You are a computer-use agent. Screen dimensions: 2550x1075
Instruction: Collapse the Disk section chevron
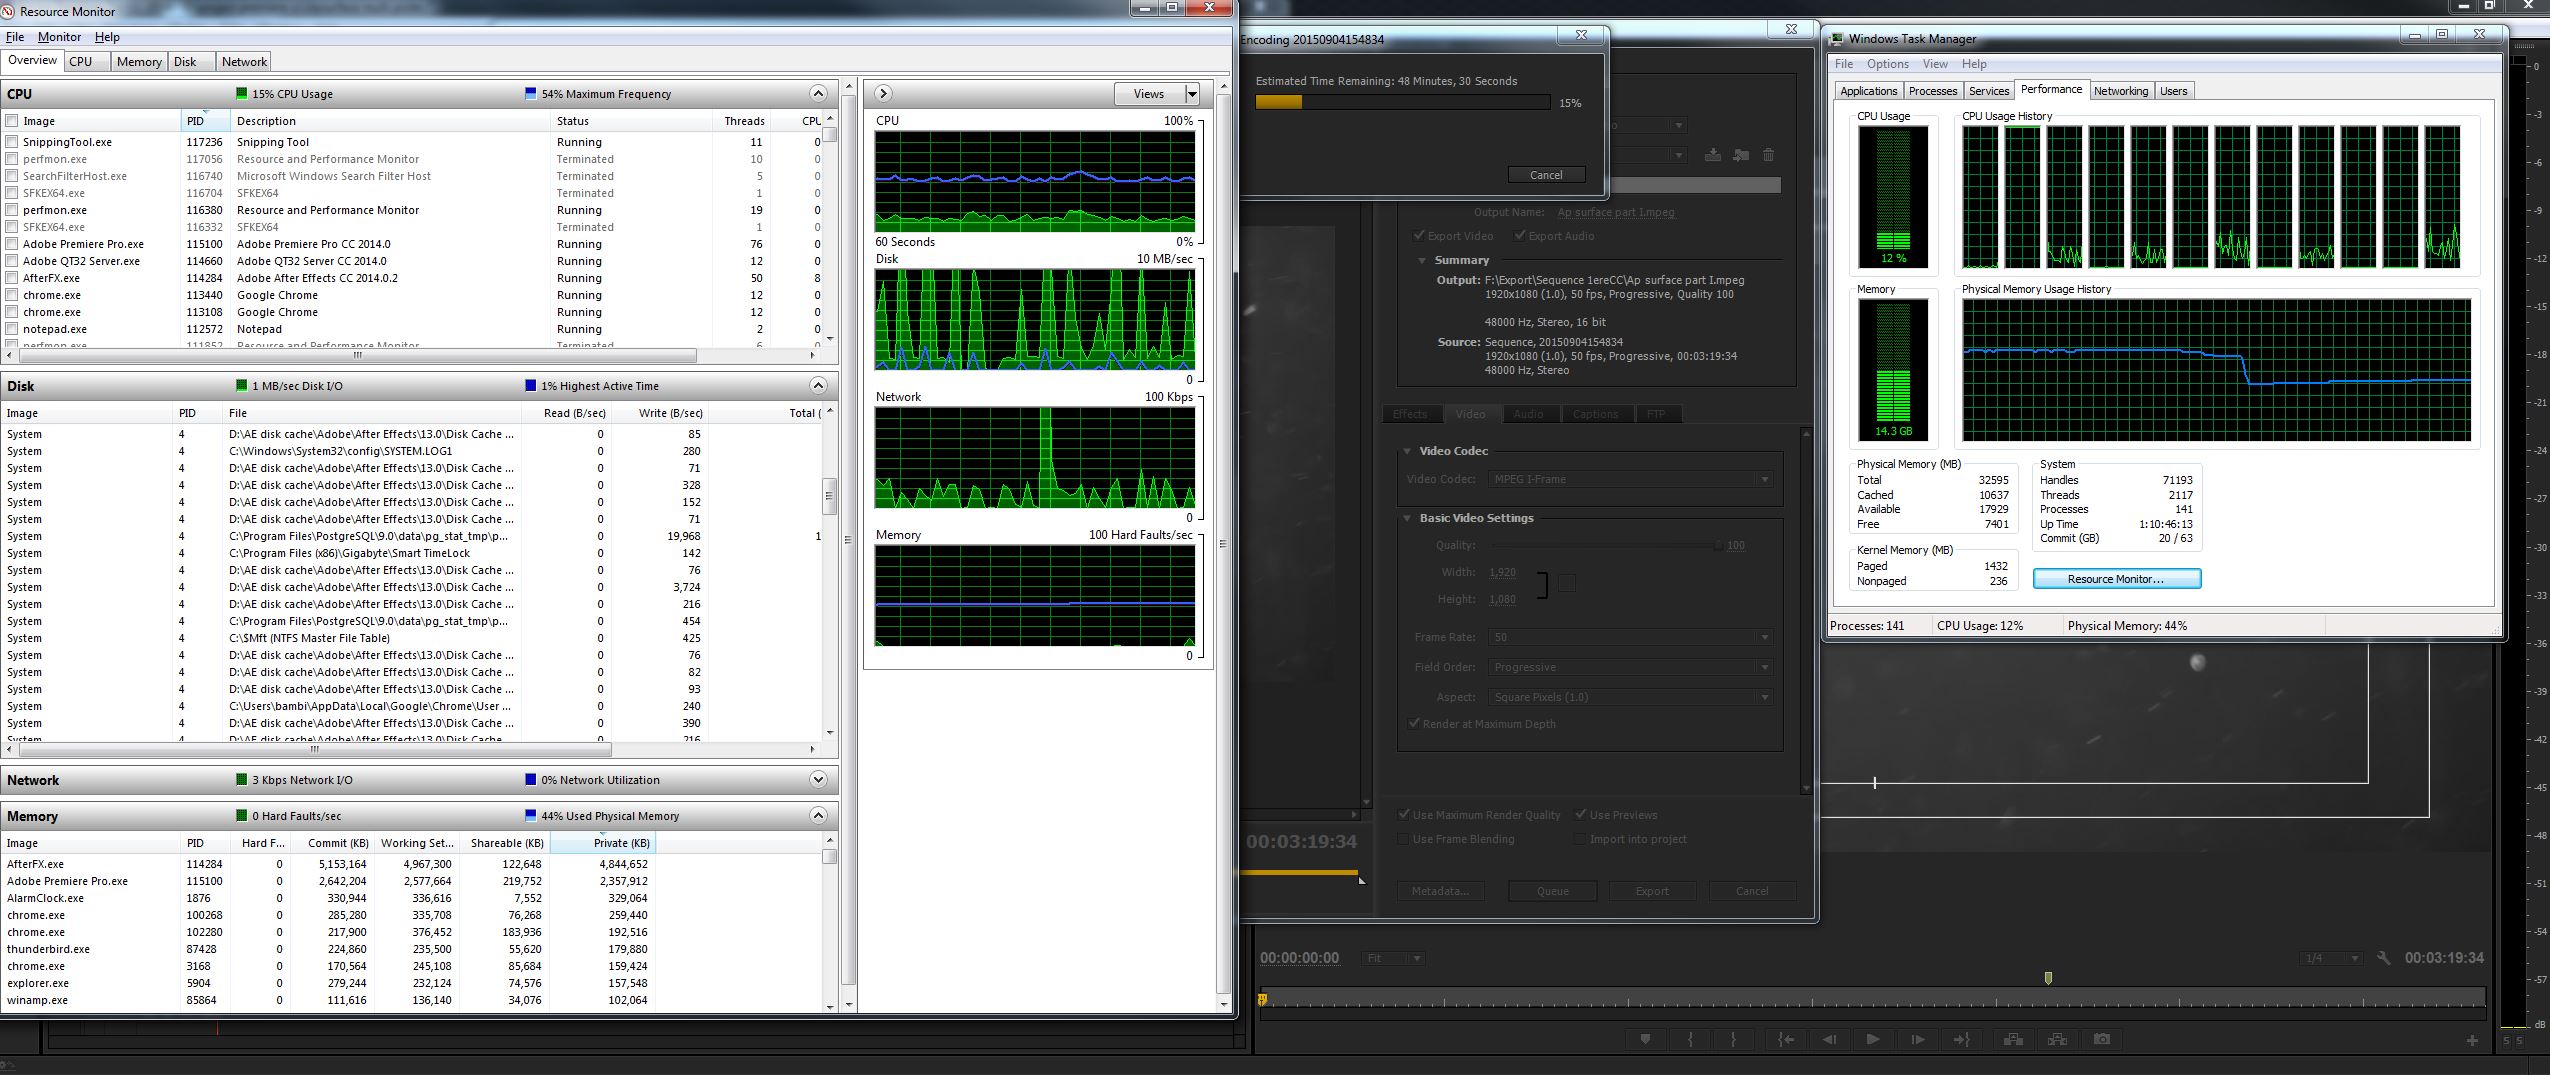tap(818, 385)
